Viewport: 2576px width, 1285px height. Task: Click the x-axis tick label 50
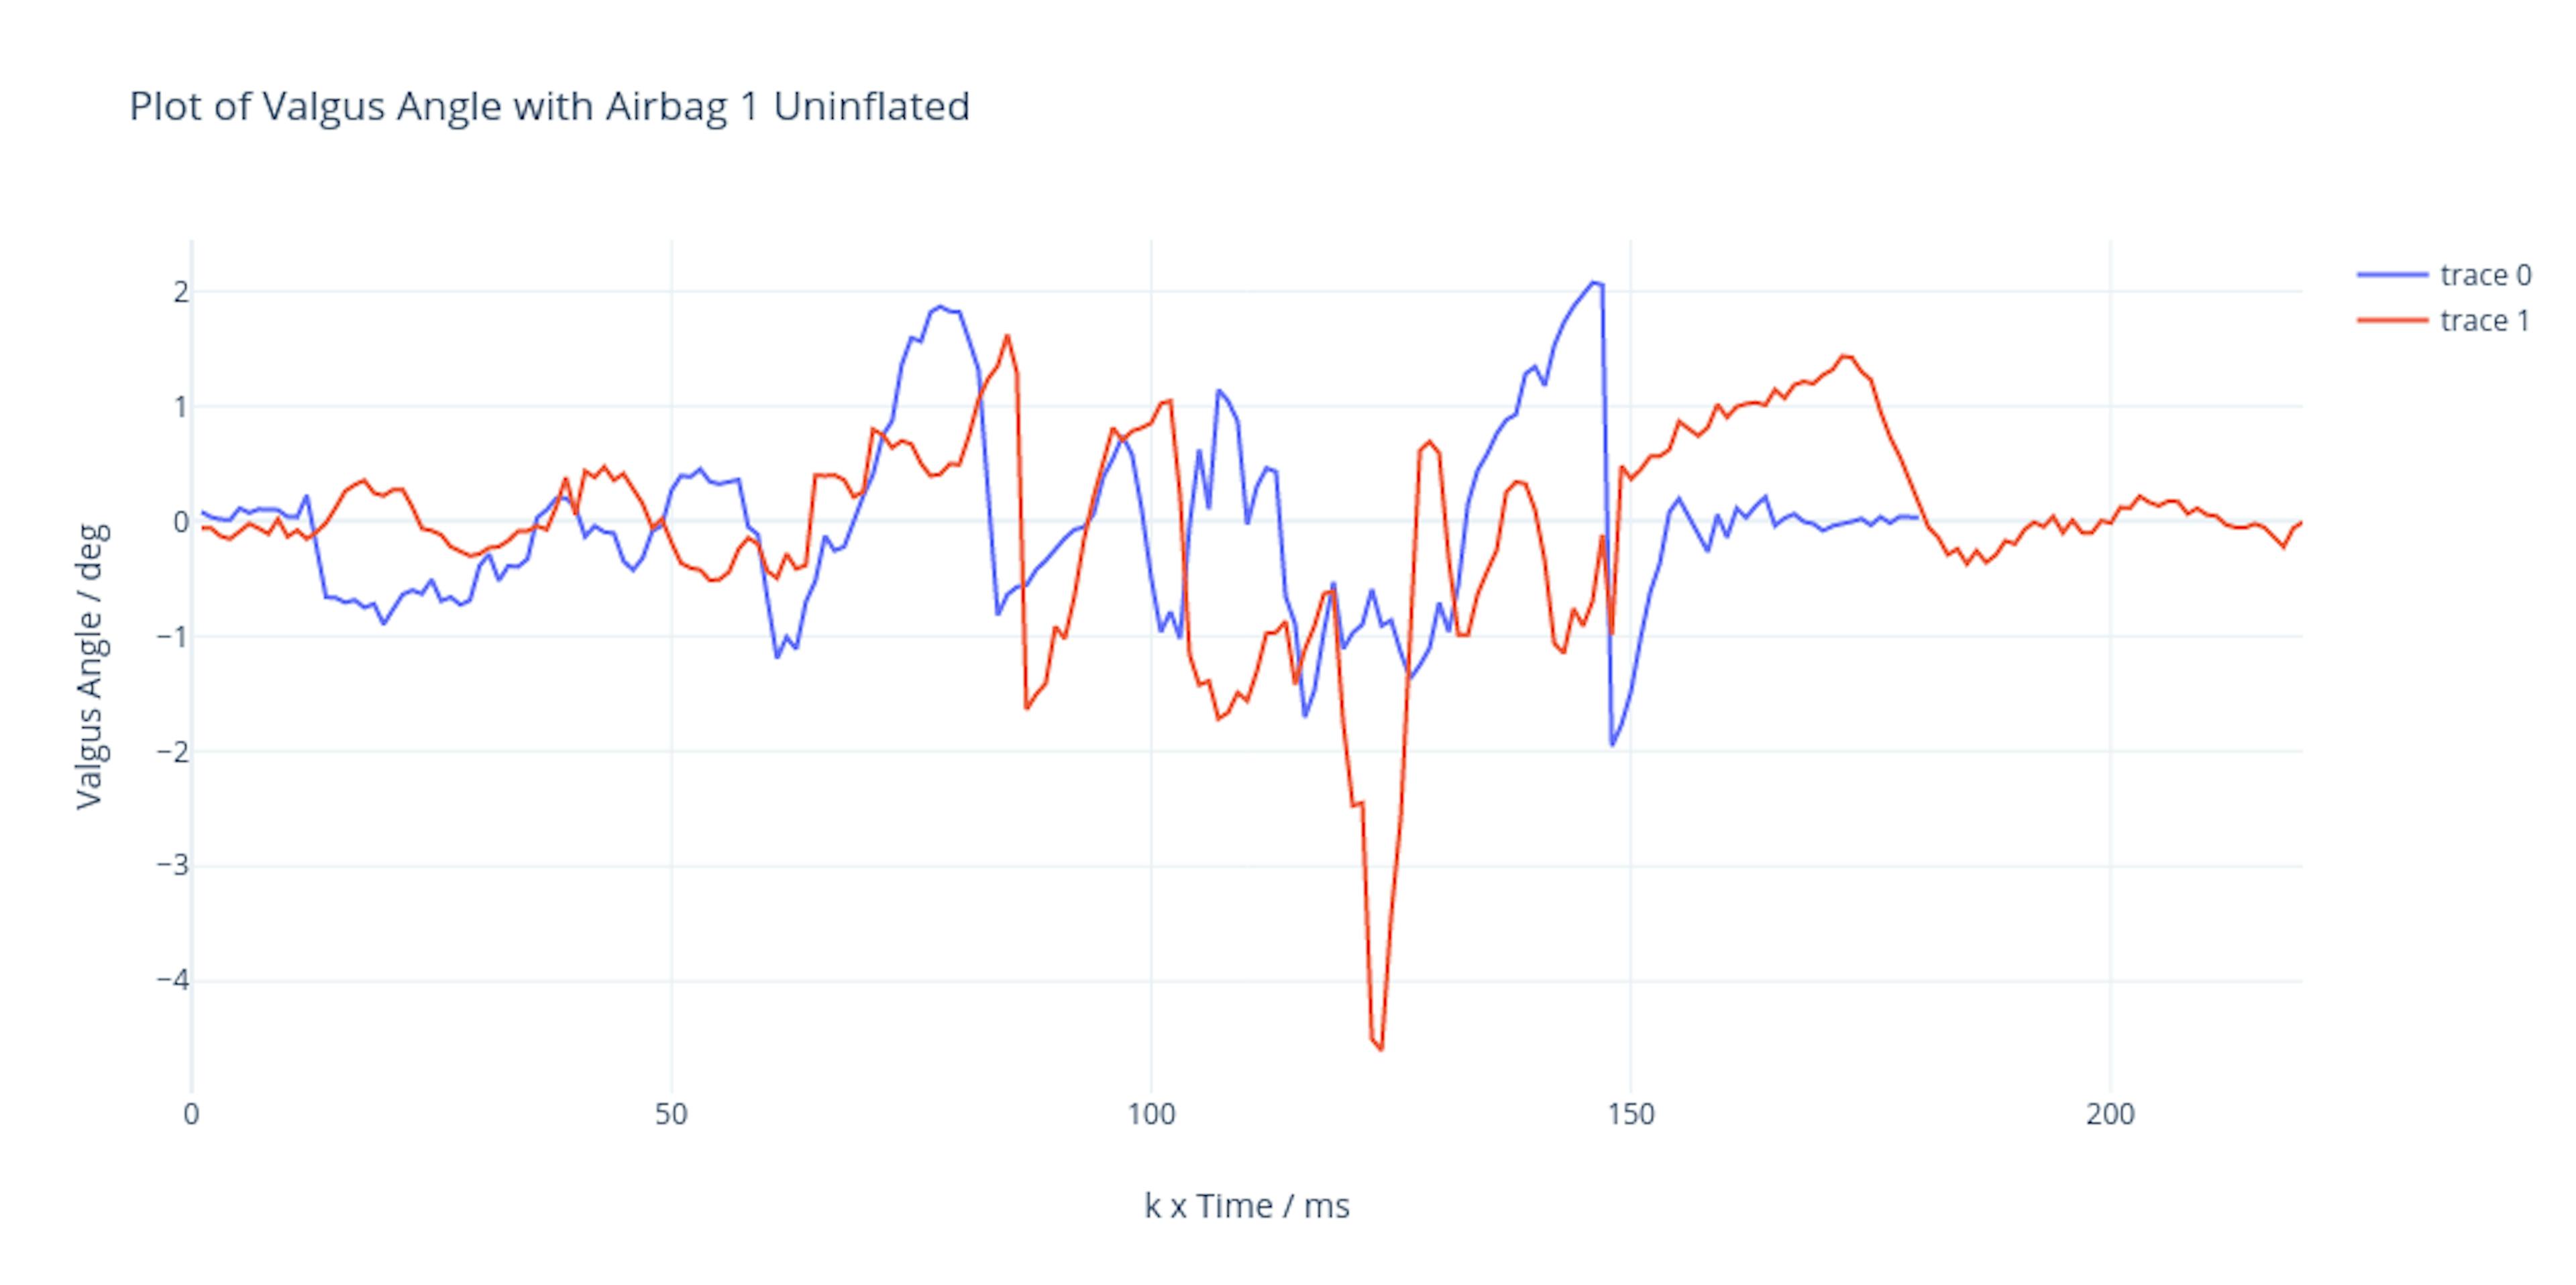coord(671,1114)
